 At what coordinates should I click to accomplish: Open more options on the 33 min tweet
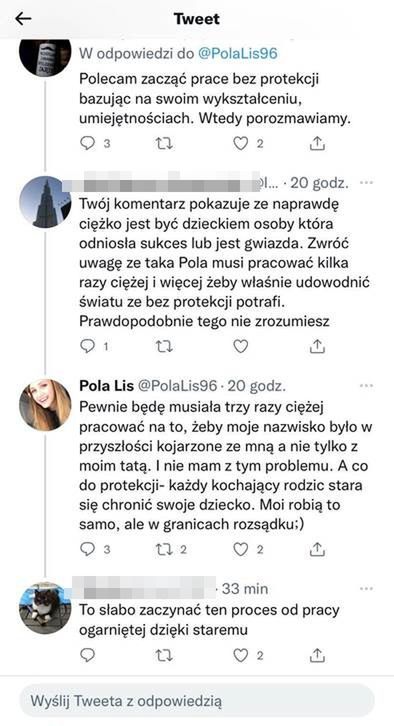tap(366, 589)
